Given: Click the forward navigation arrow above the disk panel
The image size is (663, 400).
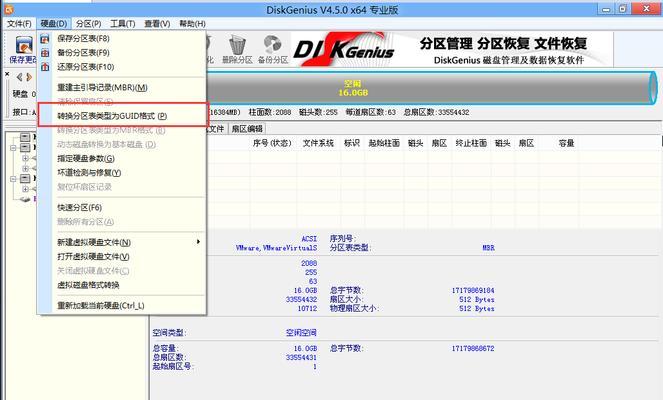Looking at the screenshot, I should click(29, 77).
